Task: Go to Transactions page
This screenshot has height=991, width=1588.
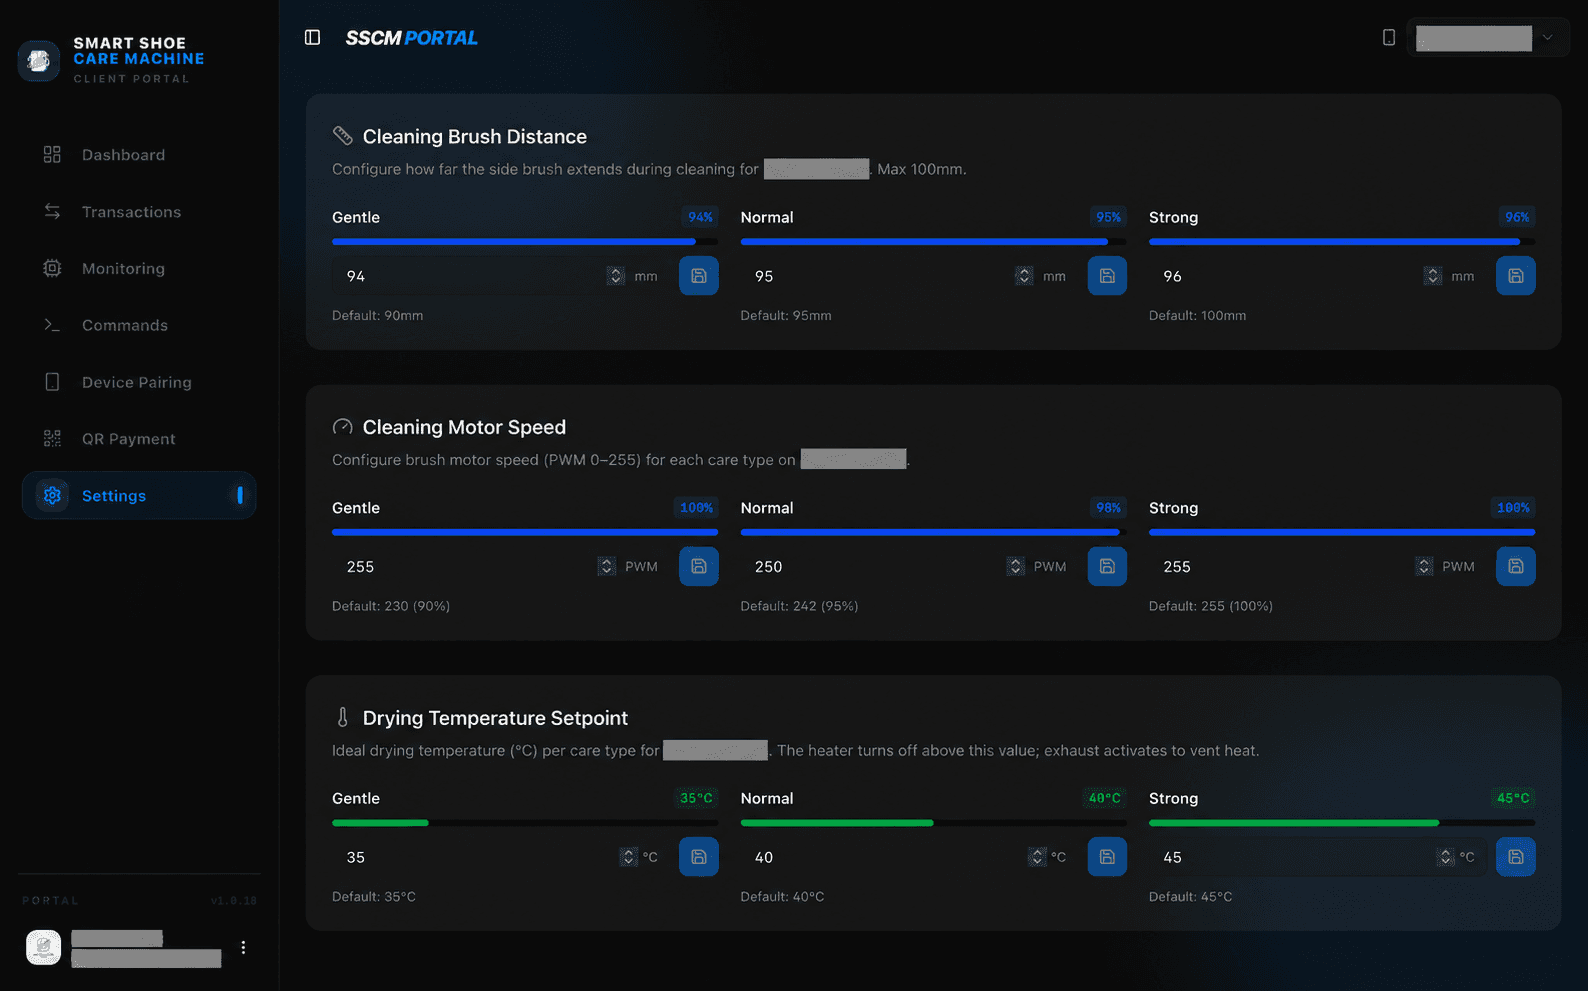Action: coord(139,212)
